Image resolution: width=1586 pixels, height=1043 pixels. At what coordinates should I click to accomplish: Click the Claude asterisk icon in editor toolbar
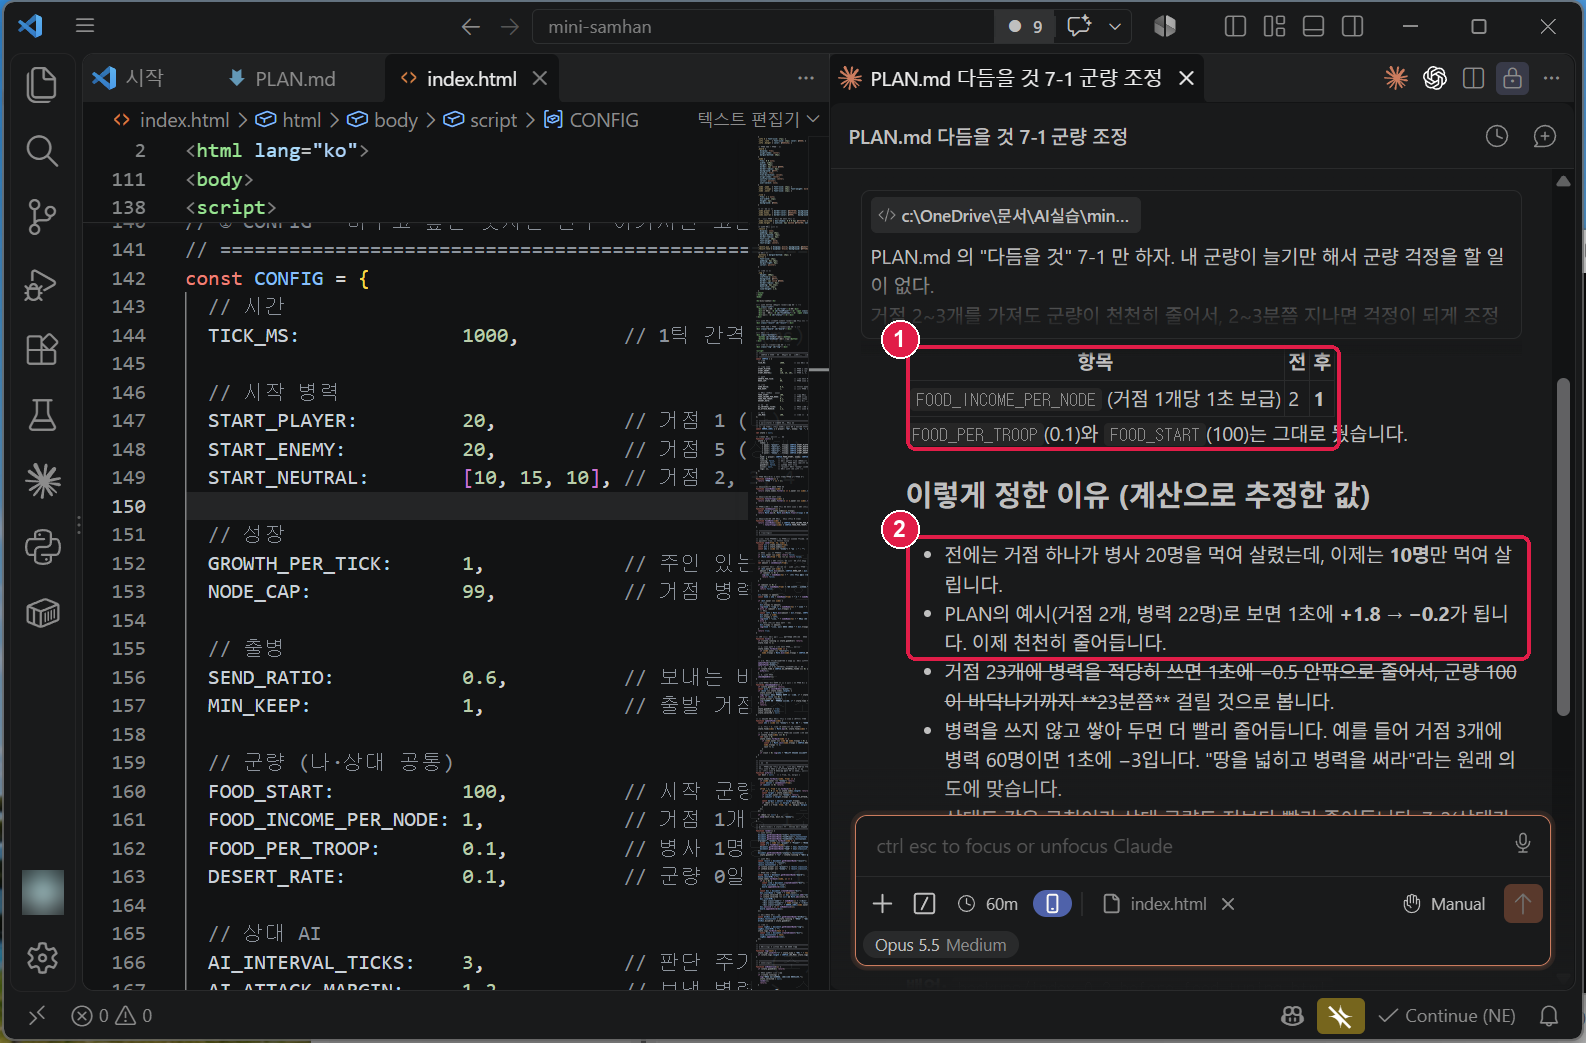point(1395,78)
